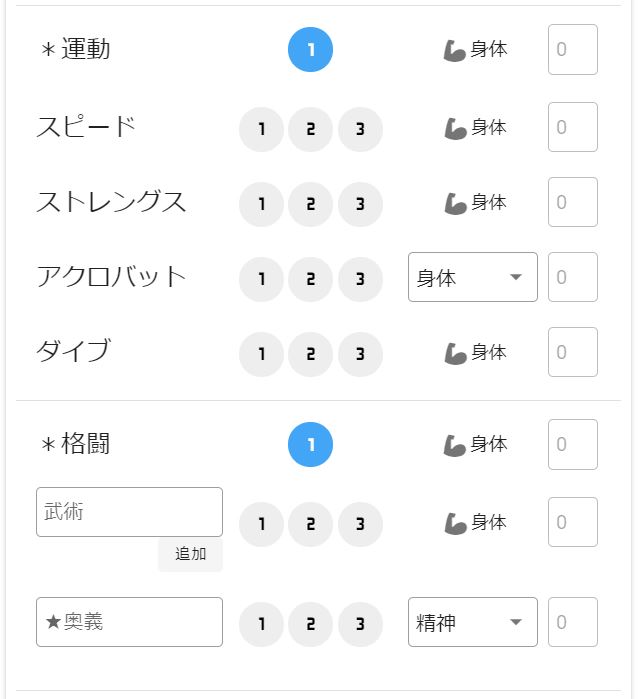Toggle the blue level 1 circle for 格闘
The height and width of the screenshot is (699, 638).
(310, 444)
